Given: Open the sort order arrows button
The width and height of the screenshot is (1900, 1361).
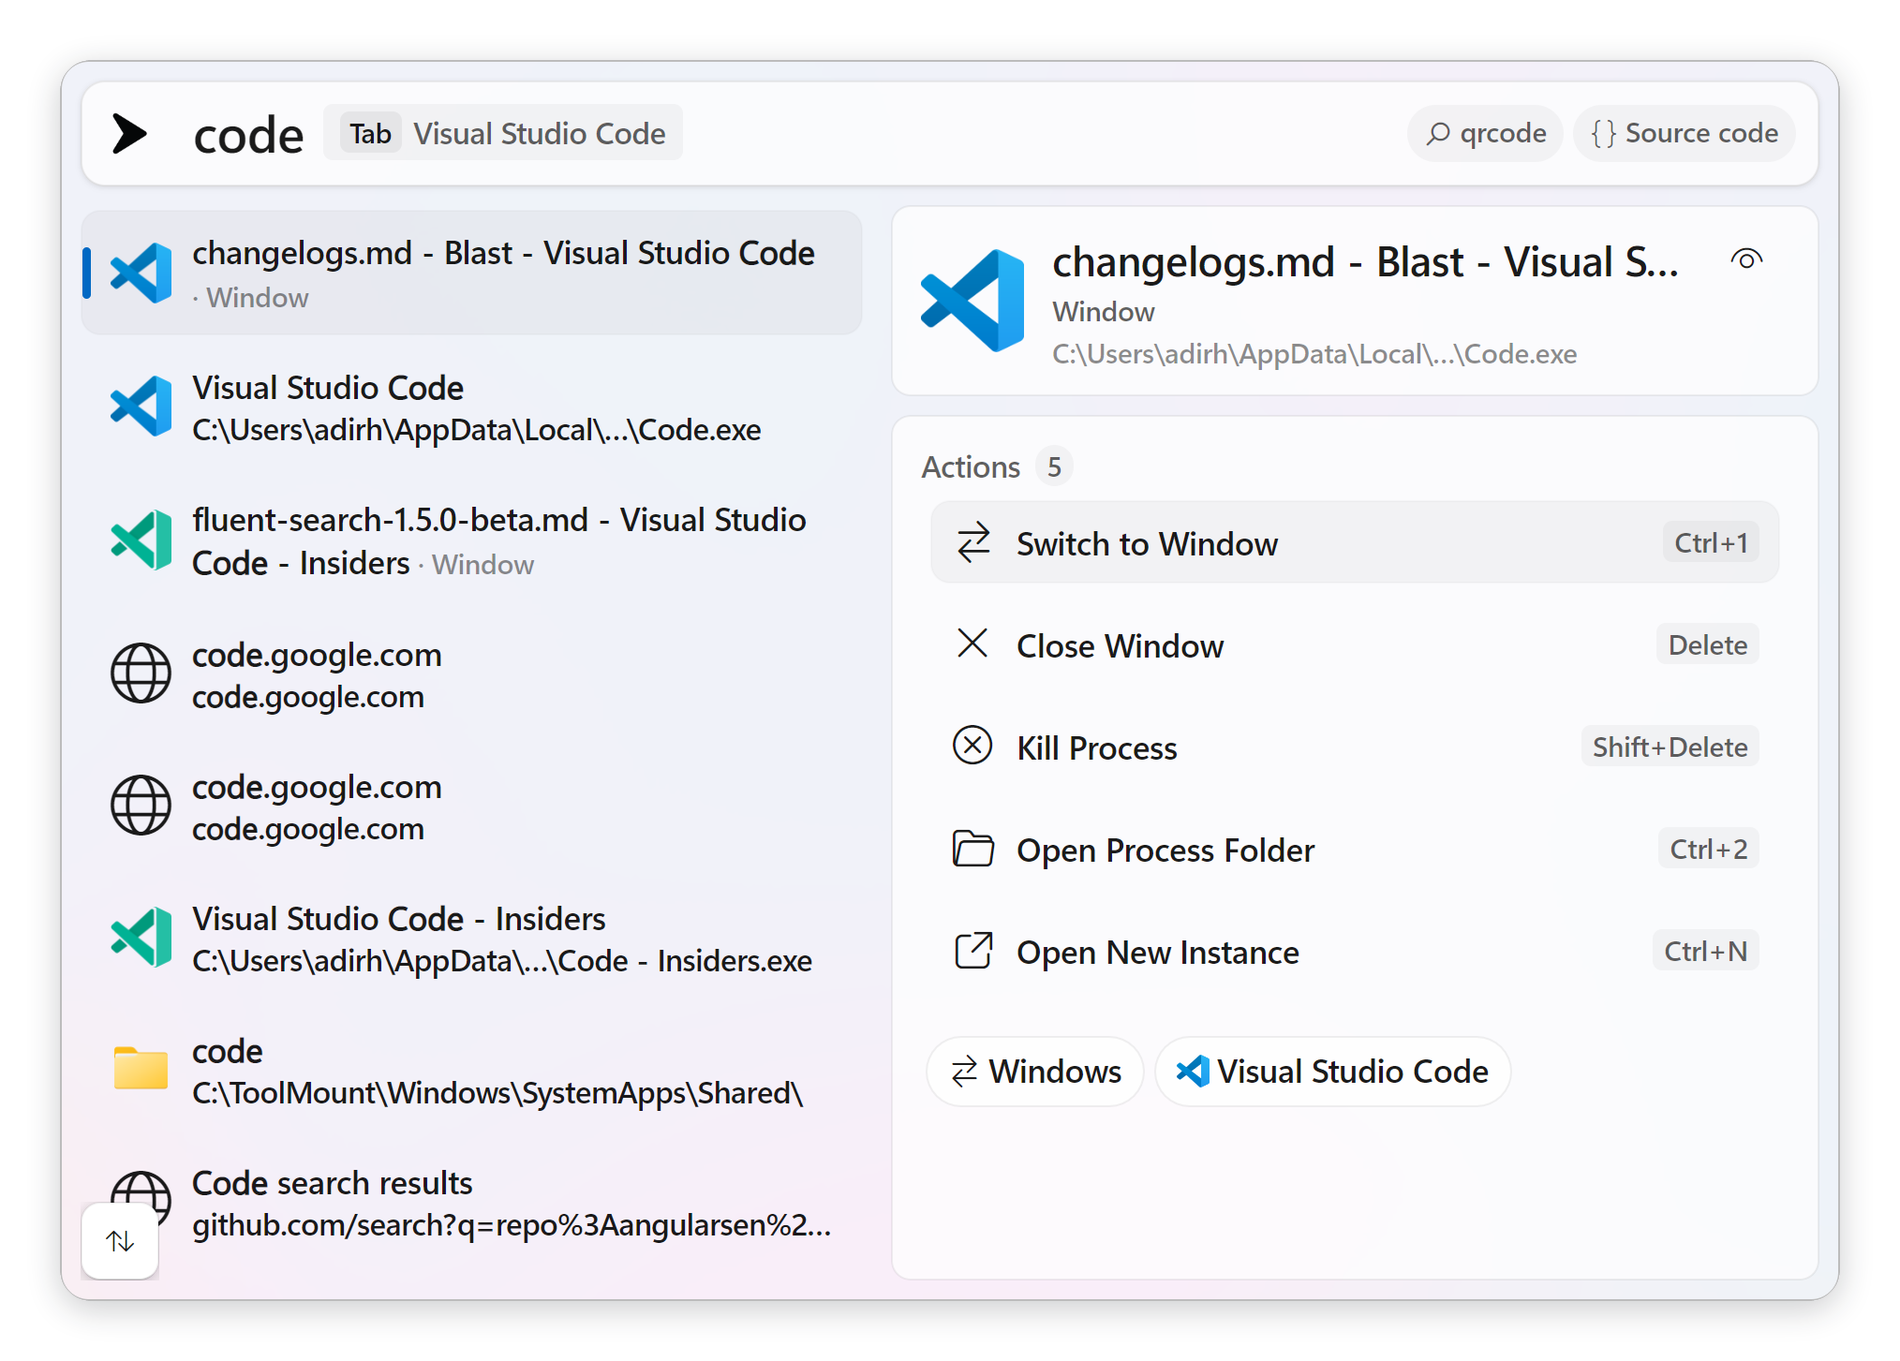Looking at the screenshot, I should click(x=120, y=1241).
